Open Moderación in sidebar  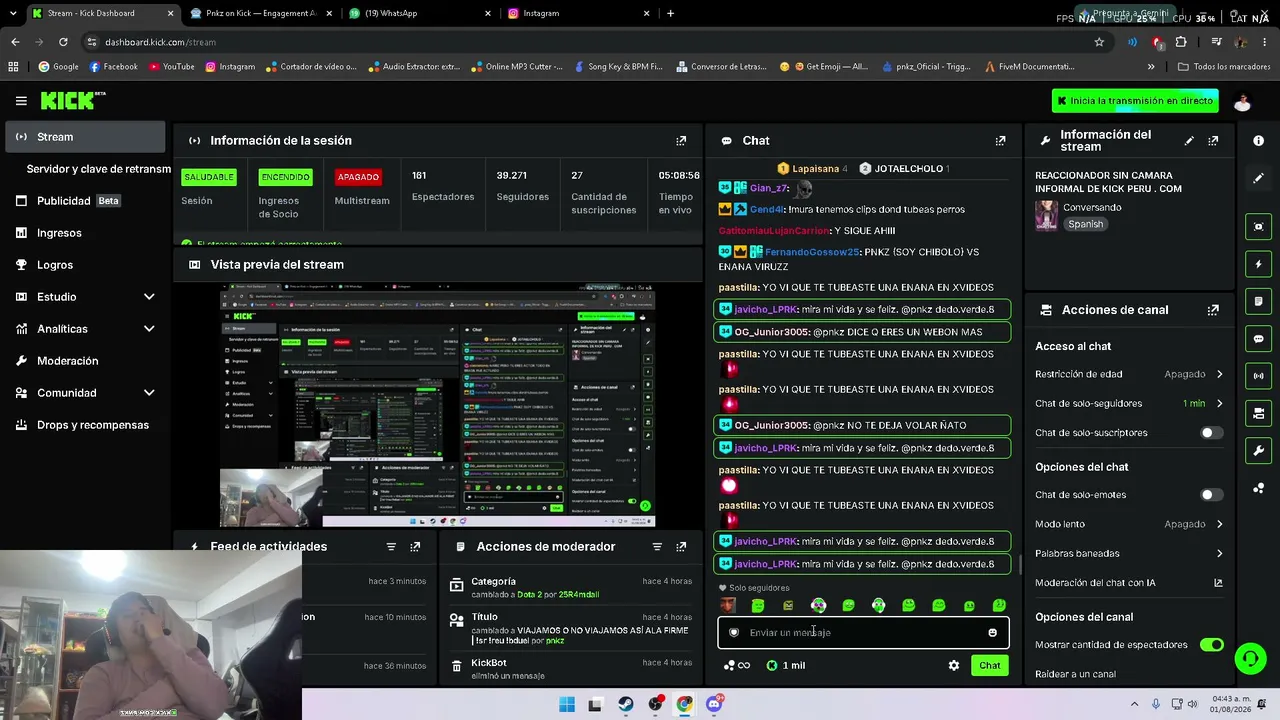(85, 361)
